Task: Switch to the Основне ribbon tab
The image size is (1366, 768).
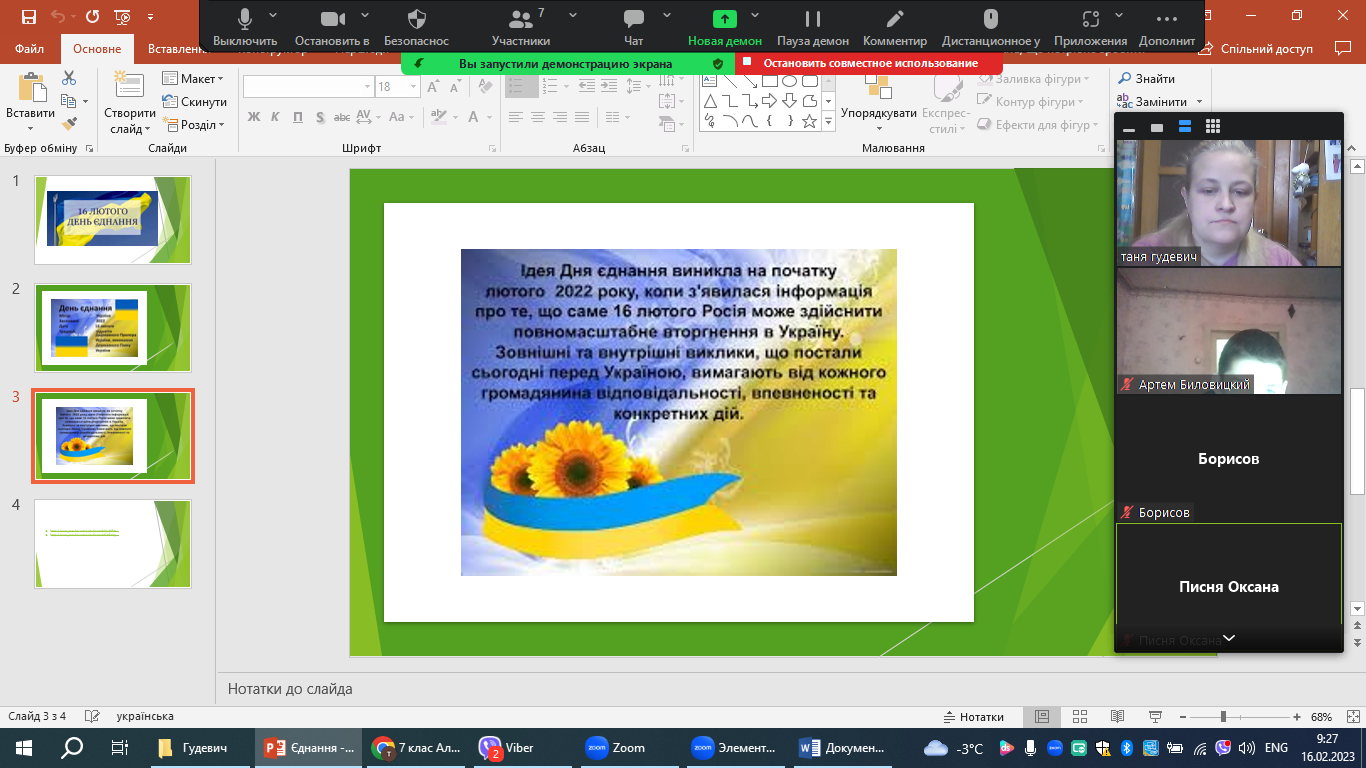Action: [97, 49]
